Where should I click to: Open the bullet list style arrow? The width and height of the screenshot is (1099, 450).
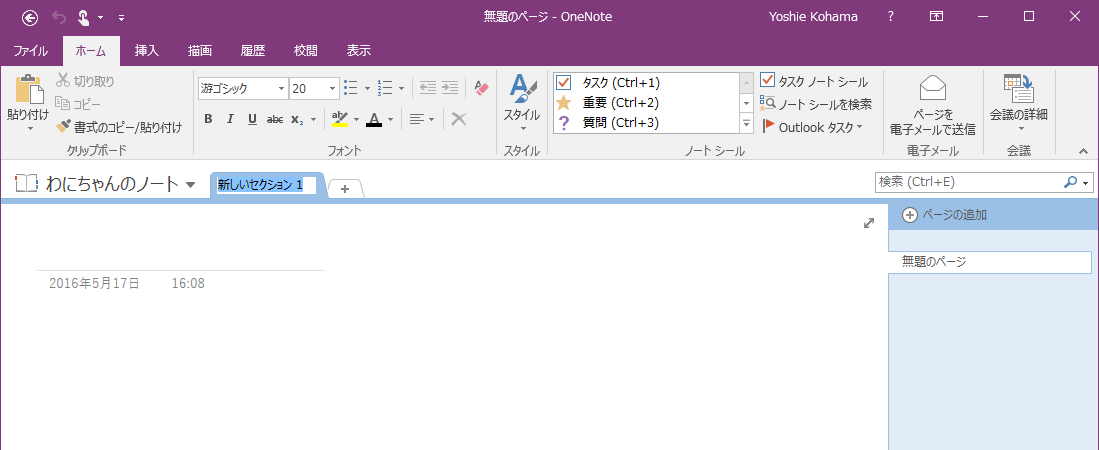coord(367,88)
